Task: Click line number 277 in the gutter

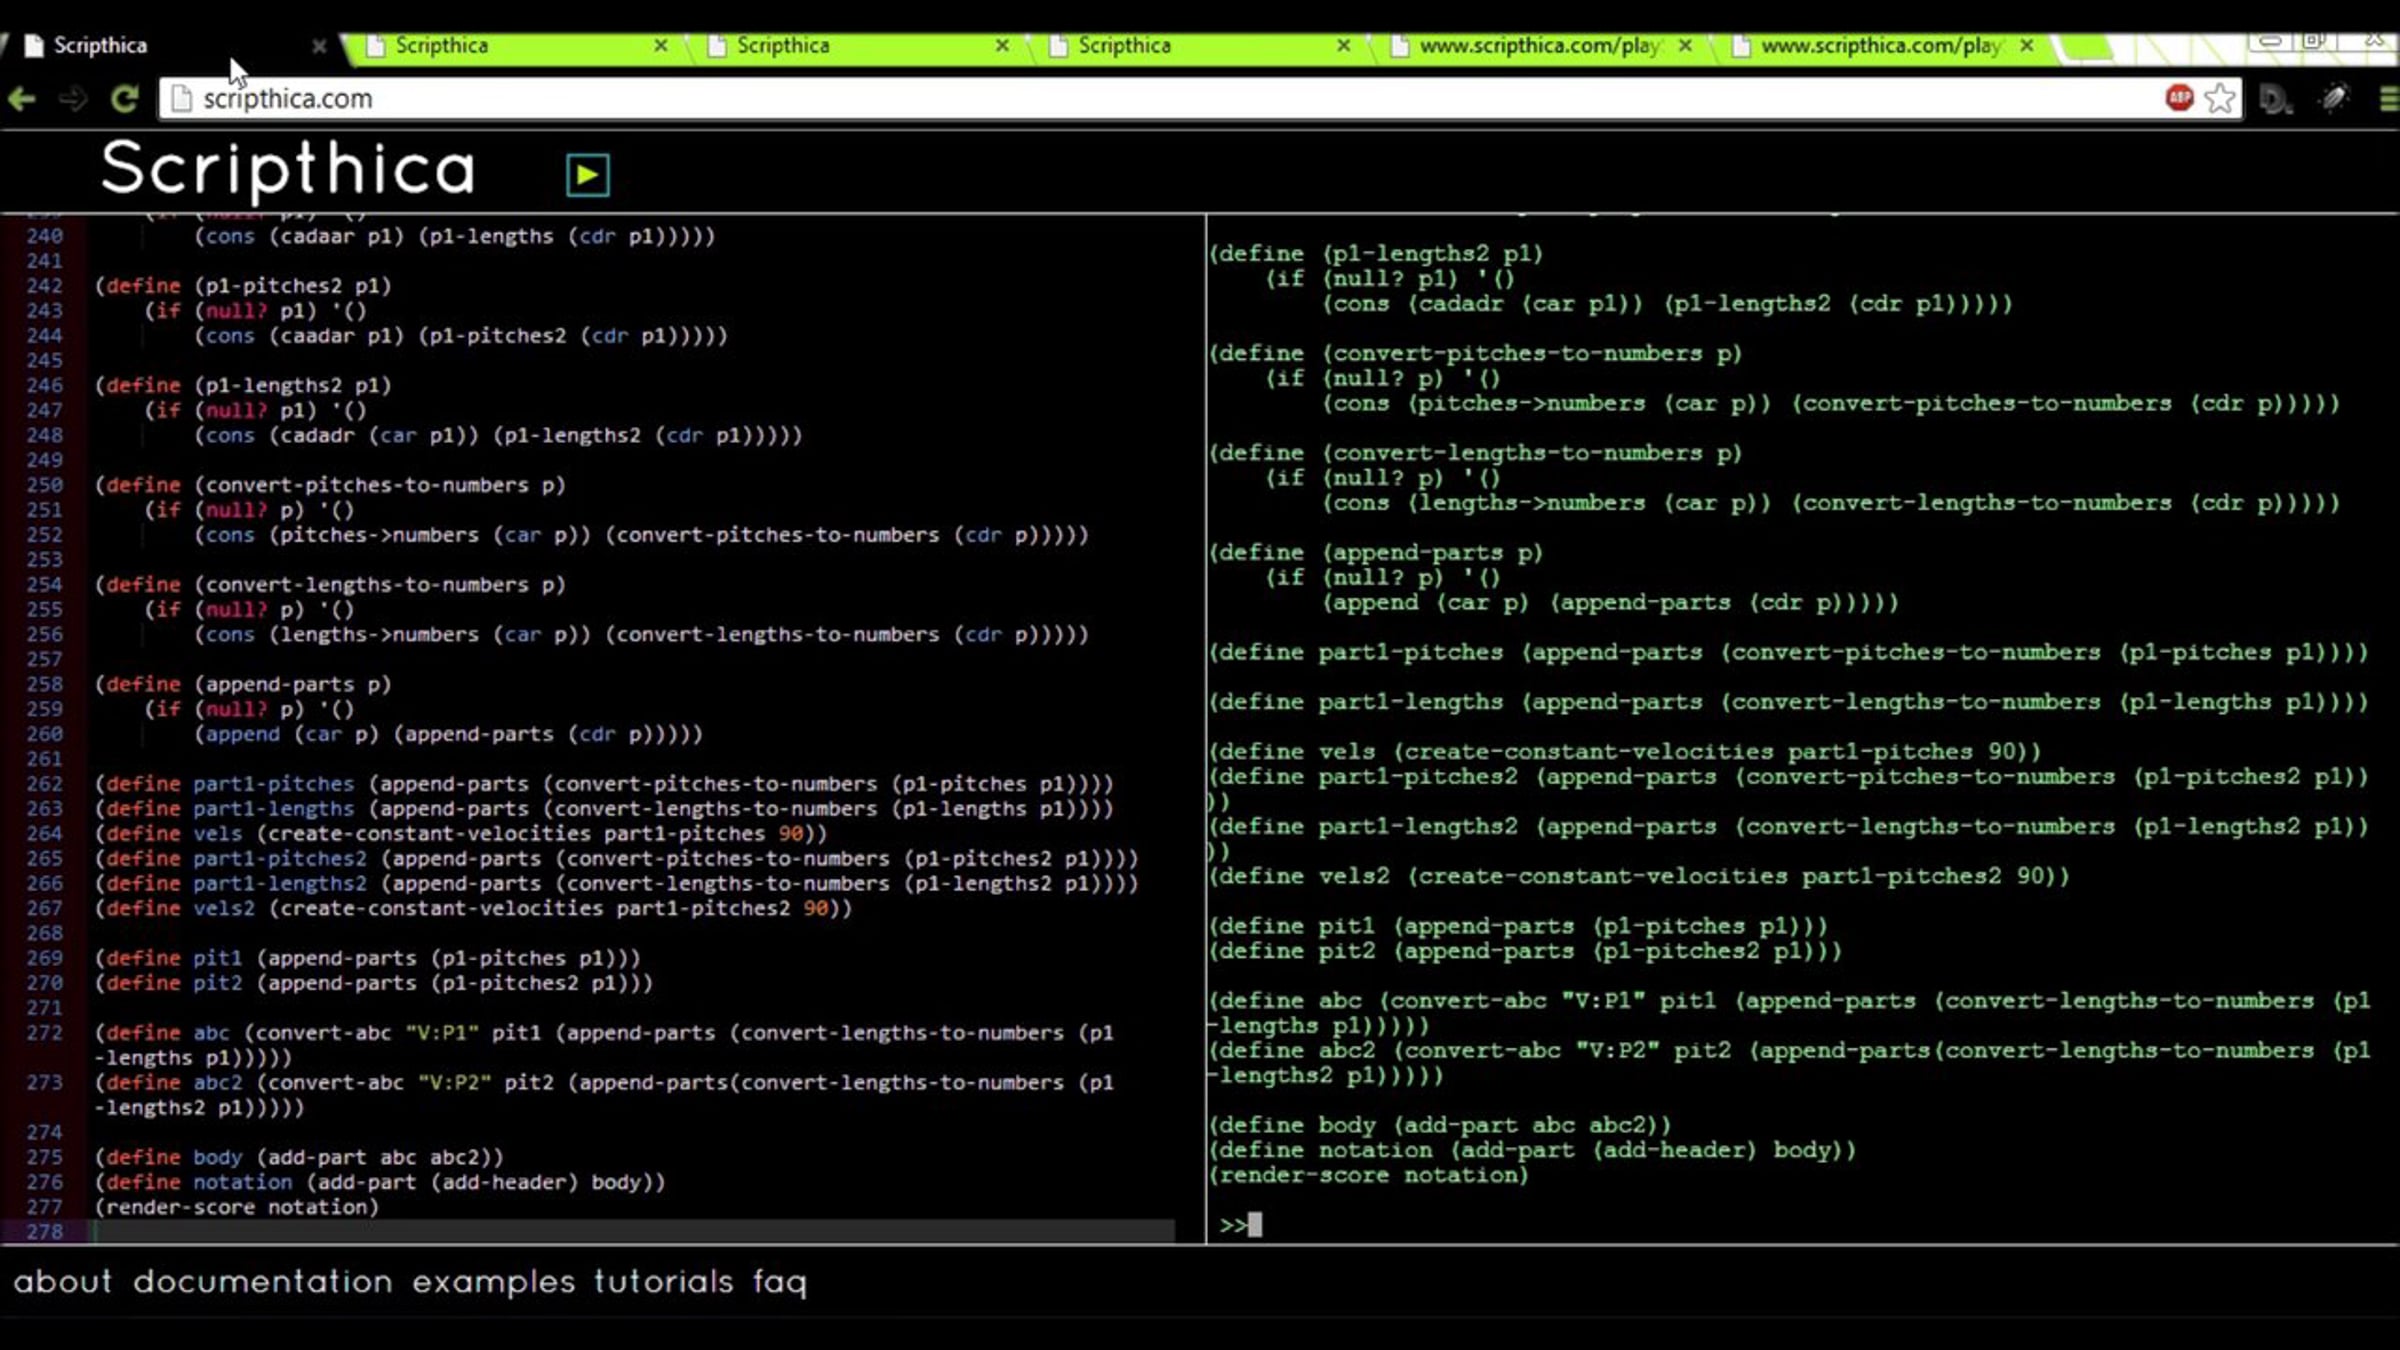Action: [44, 1207]
